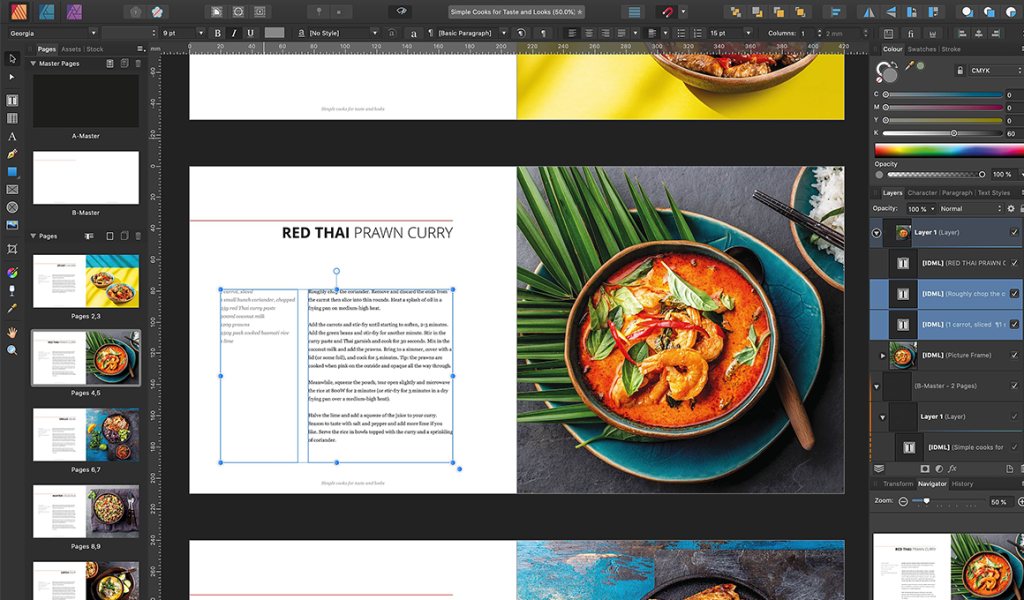
Task: Toggle the Snapping magnet icon
Action: (667, 12)
